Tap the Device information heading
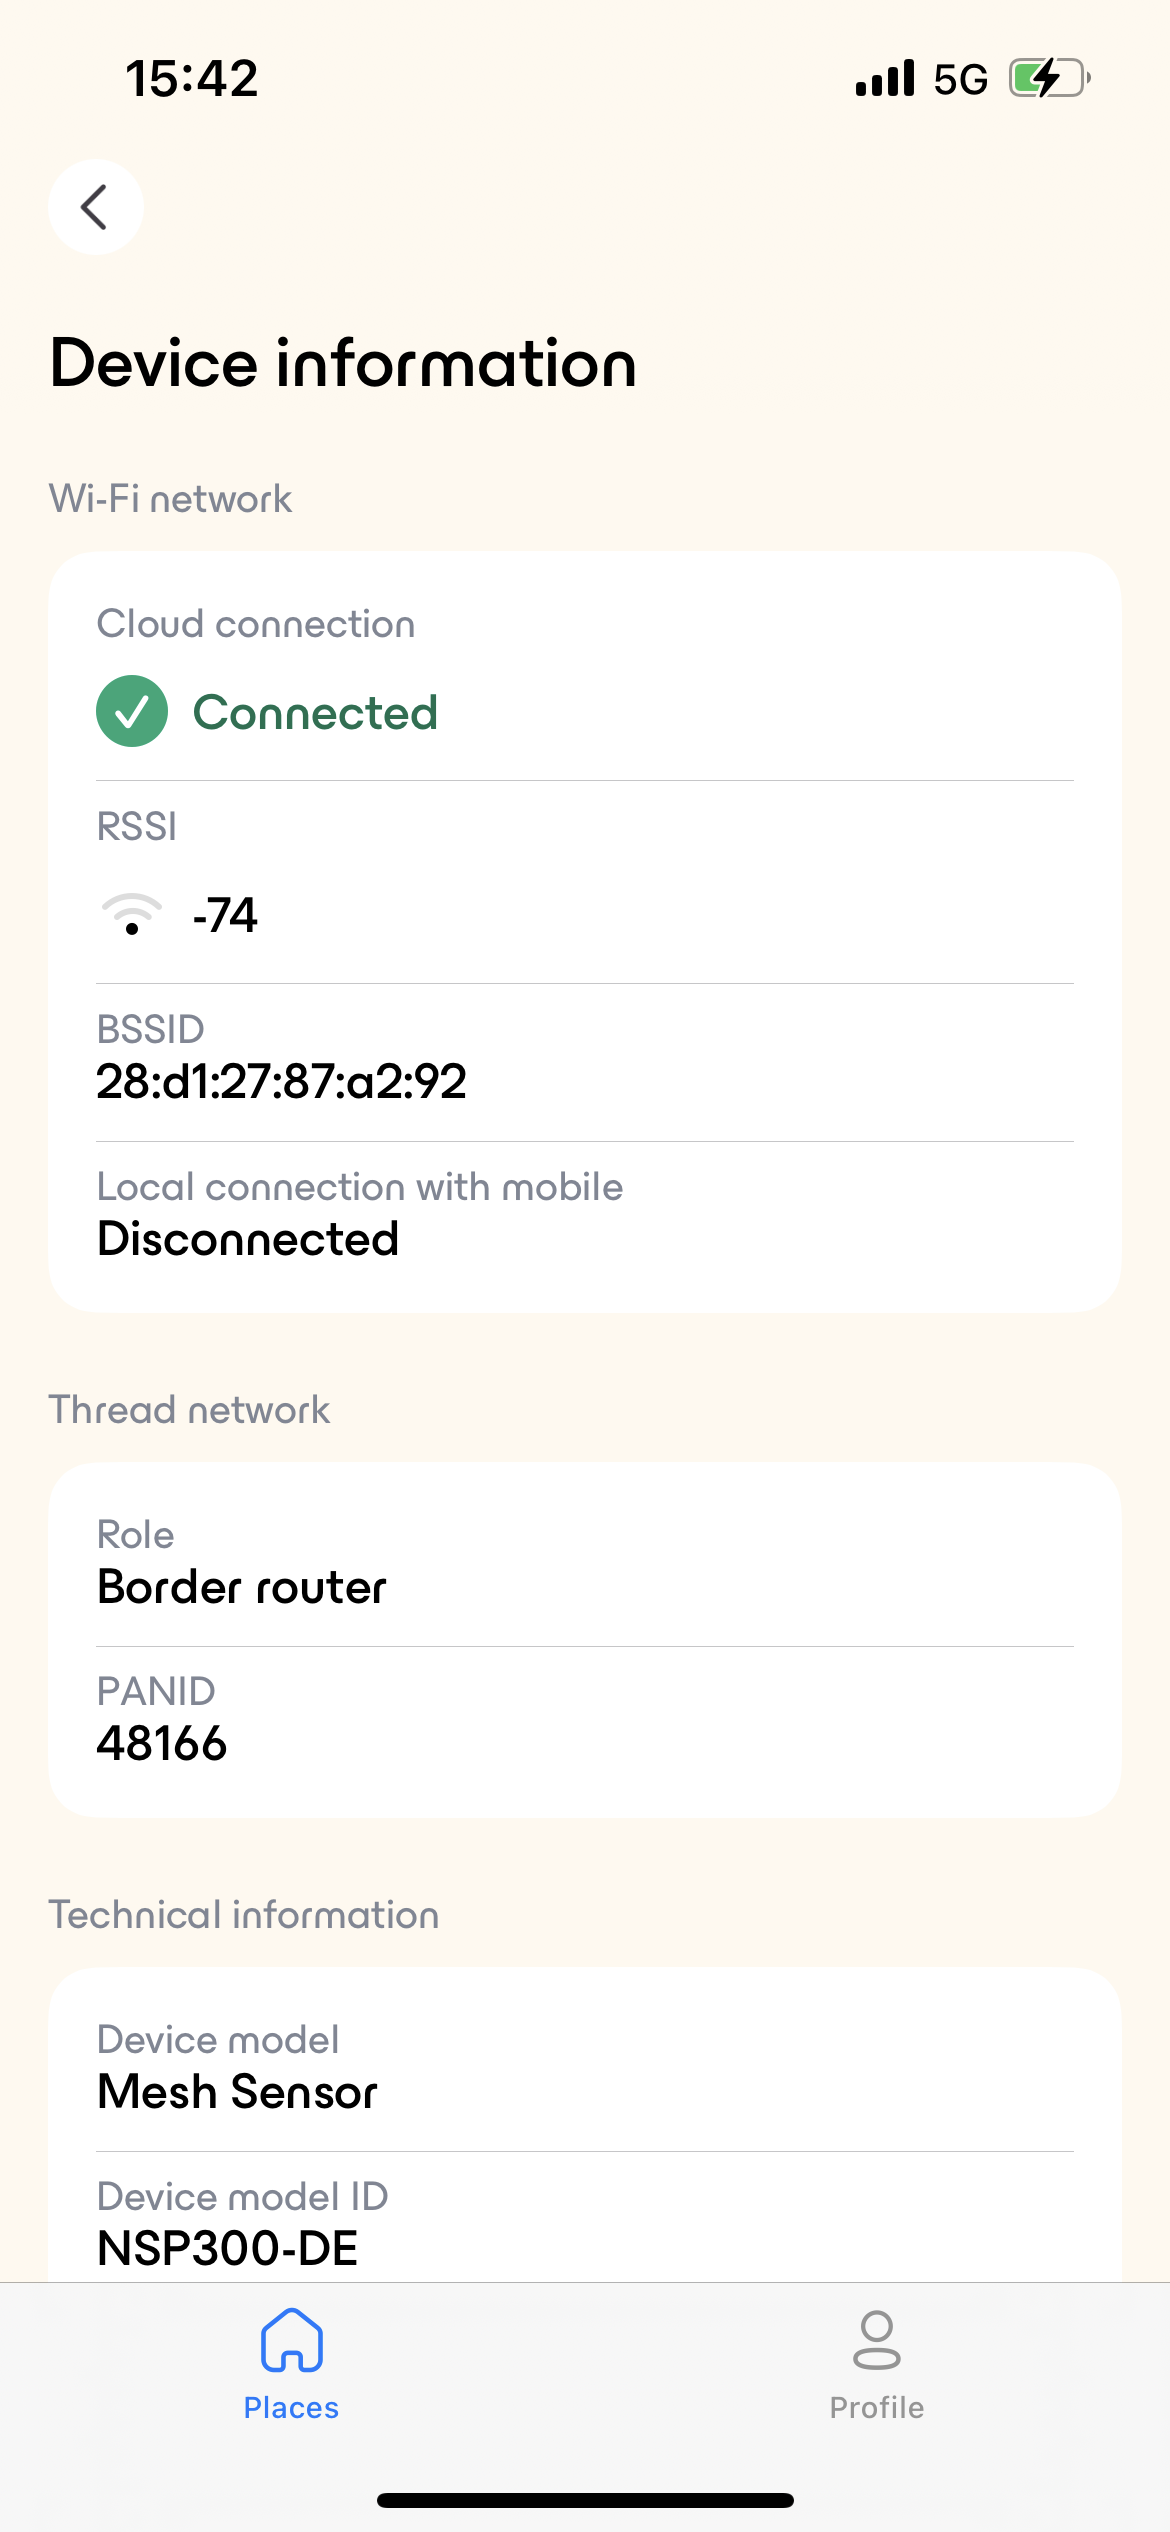The image size is (1170, 2532). coord(343,362)
